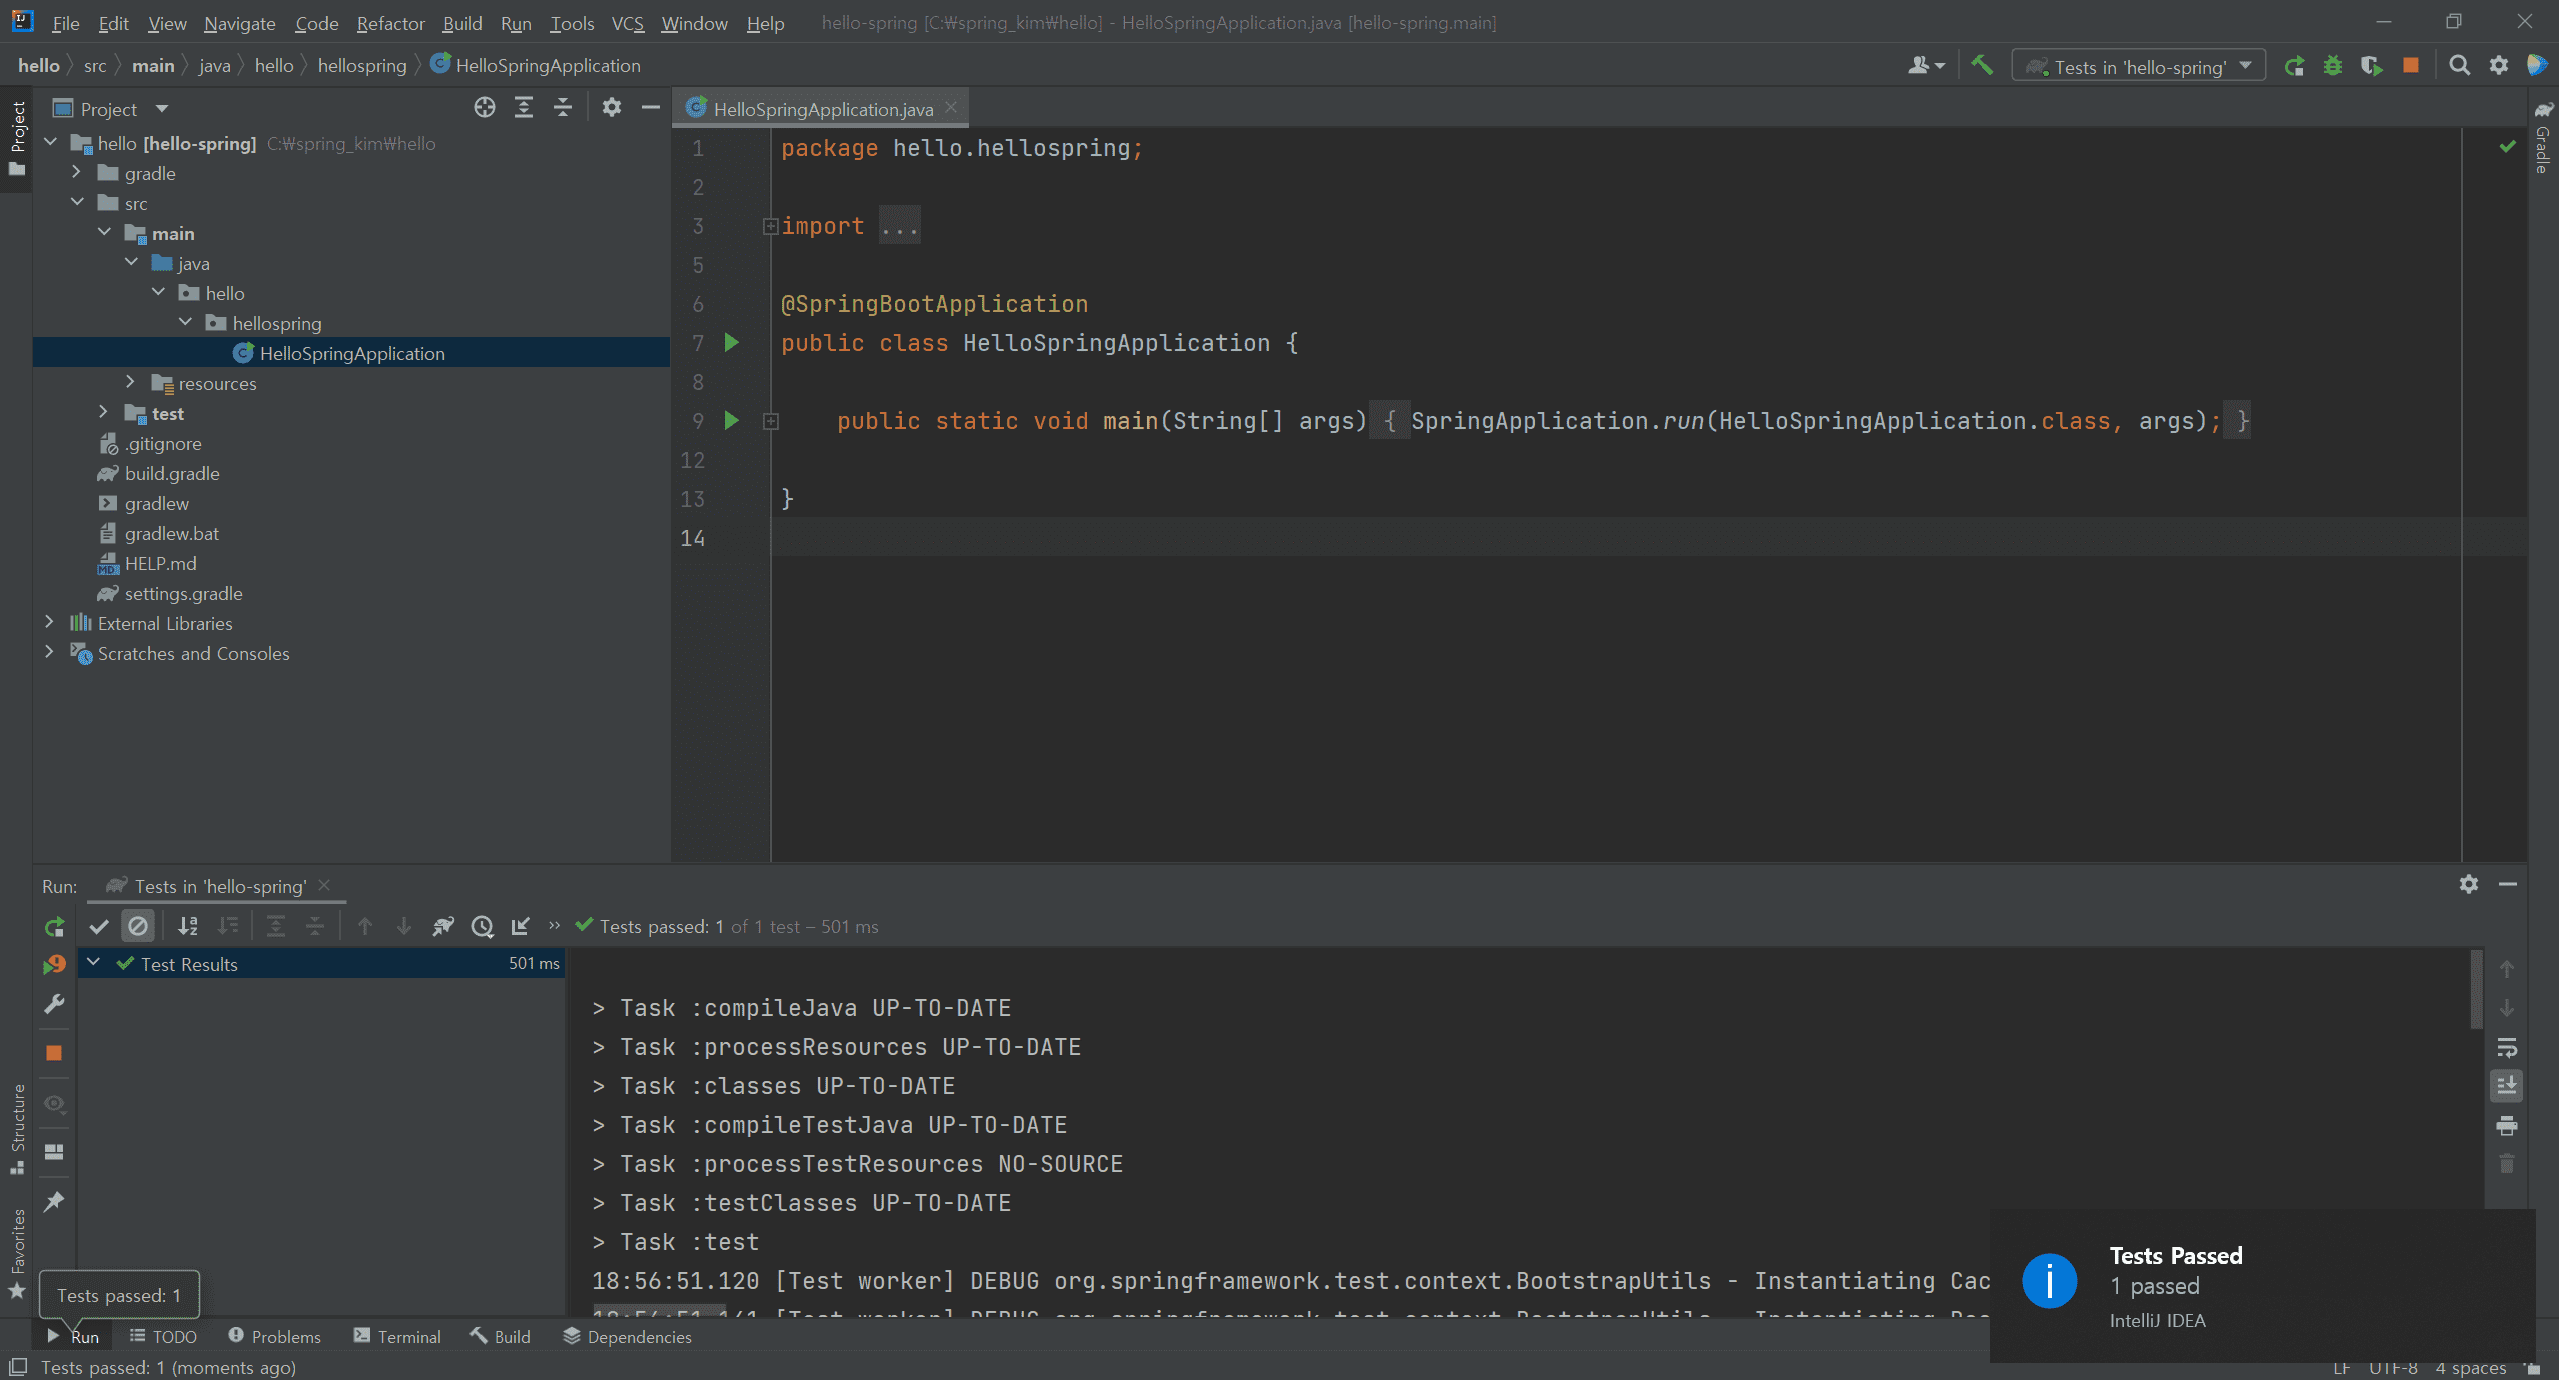Toggle scroll to end of console
This screenshot has height=1380, width=2559.
click(2507, 1086)
